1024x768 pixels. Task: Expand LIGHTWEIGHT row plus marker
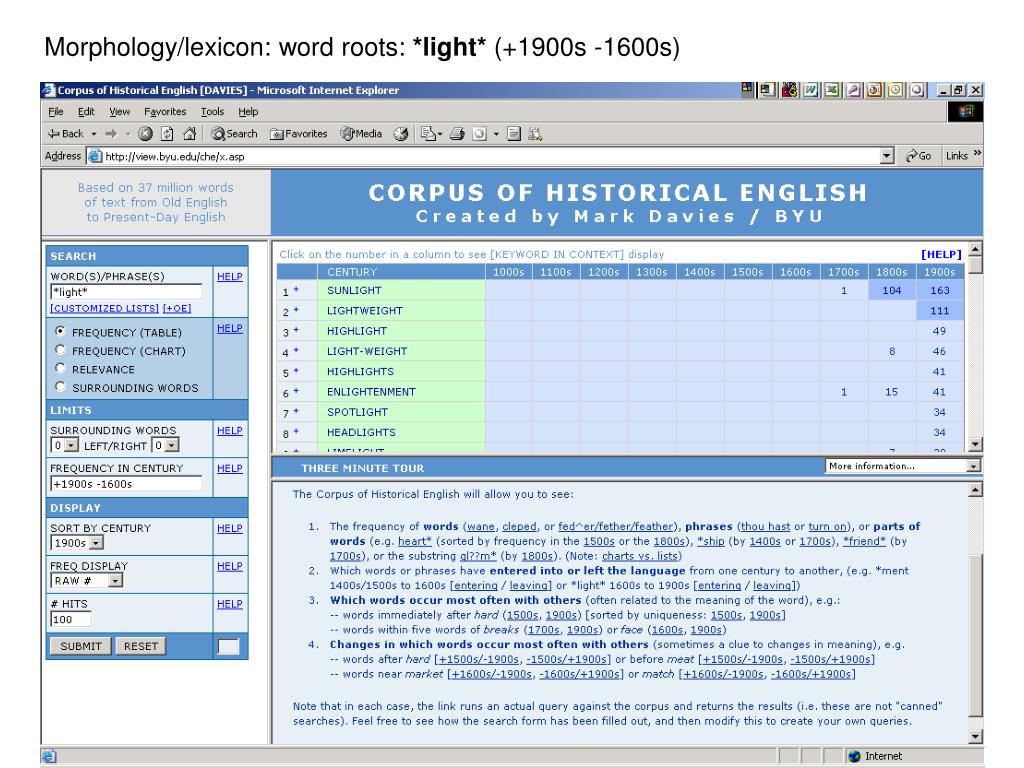pos(296,310)
